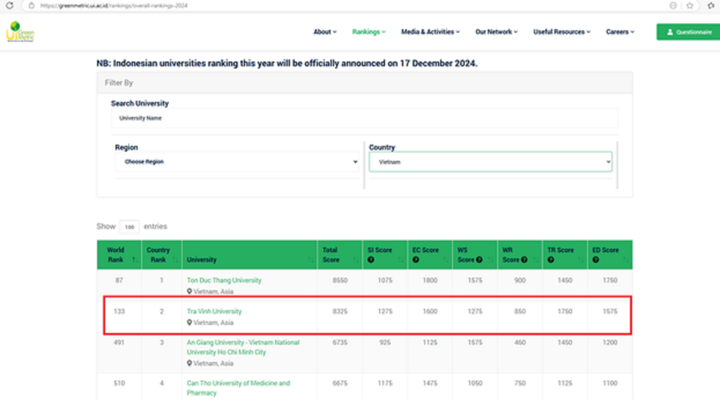Sort table by World Rank column
720x420 pixels.
point(119,255)
